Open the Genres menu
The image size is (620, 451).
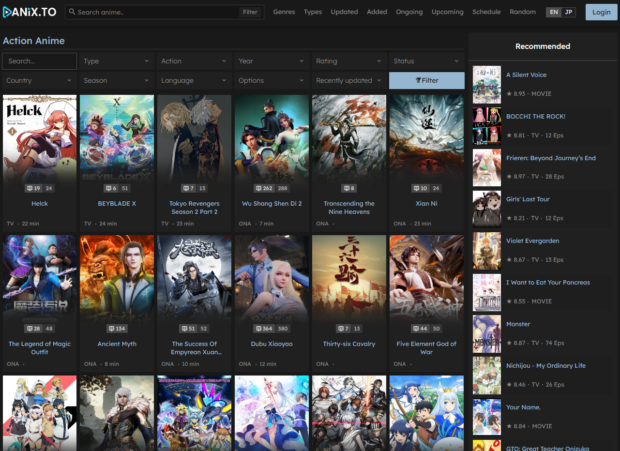[284, 12]
